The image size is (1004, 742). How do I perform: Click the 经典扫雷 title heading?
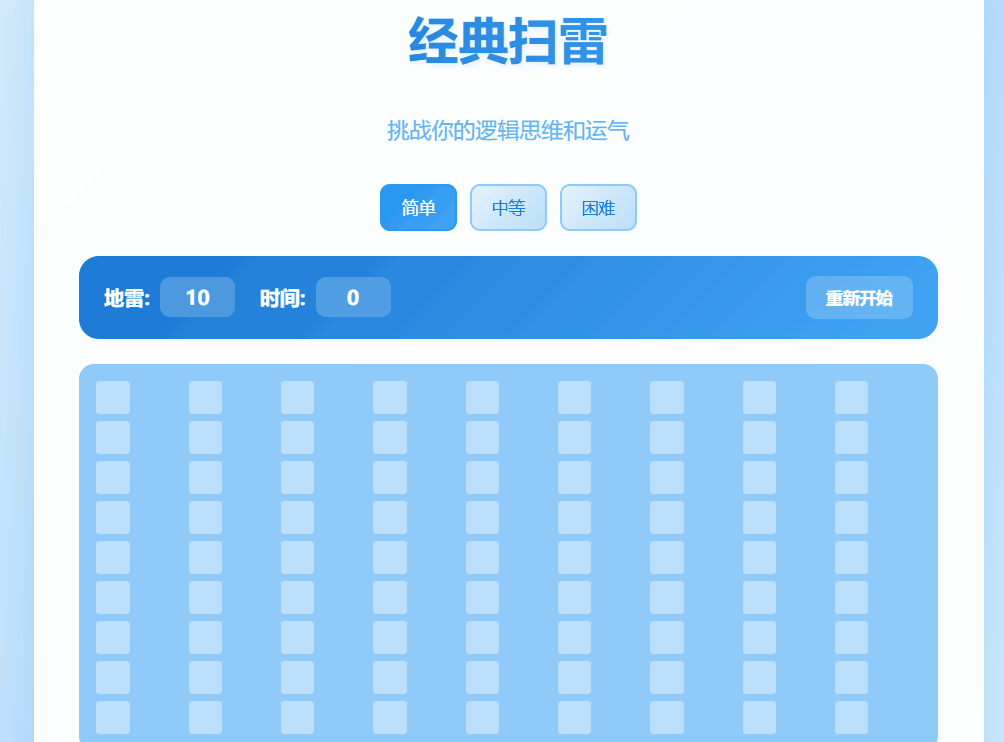click(x=508, y=42)
